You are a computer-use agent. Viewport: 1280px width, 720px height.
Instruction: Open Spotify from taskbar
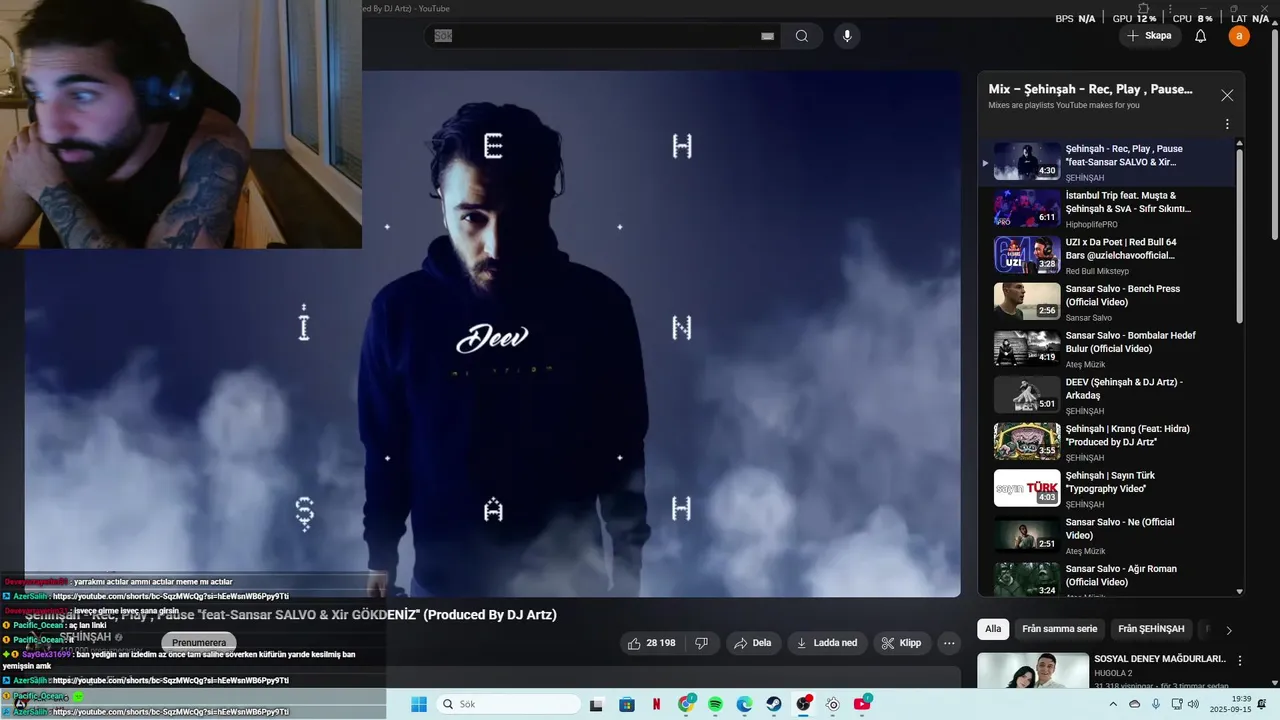[x=716, y=704]
